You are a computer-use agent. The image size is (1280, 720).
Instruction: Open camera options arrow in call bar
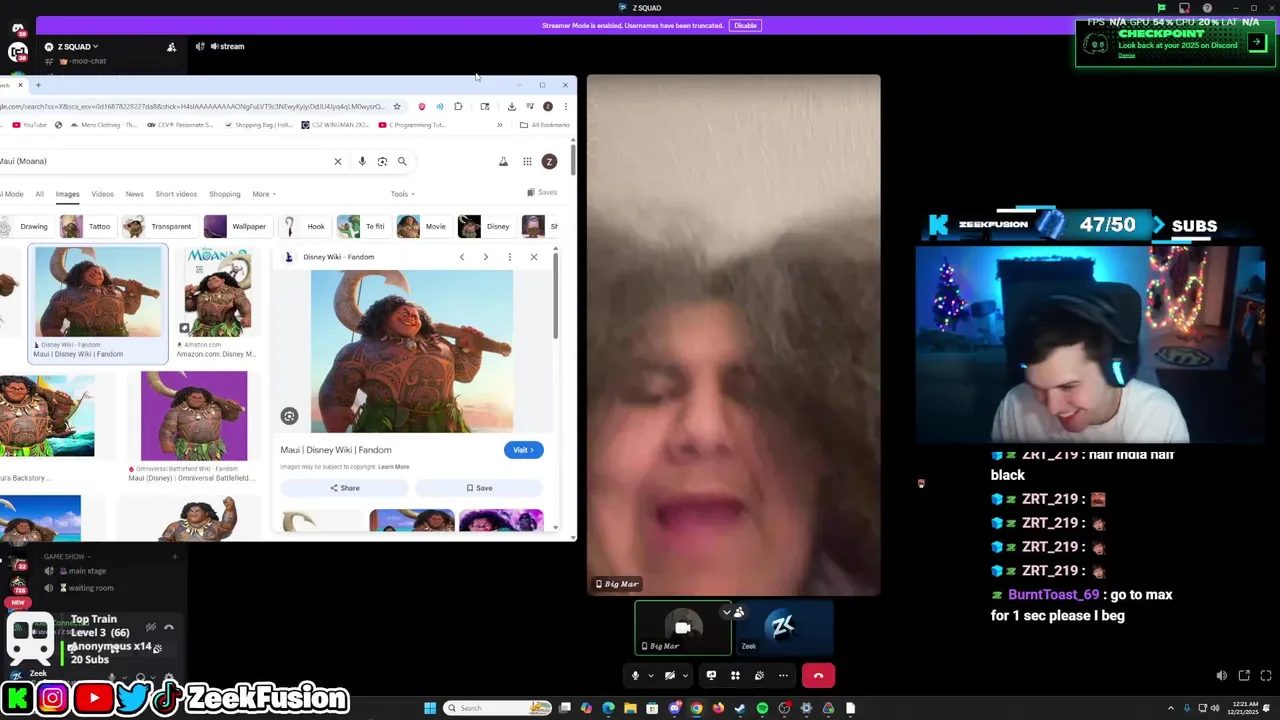tap(685, 676)
